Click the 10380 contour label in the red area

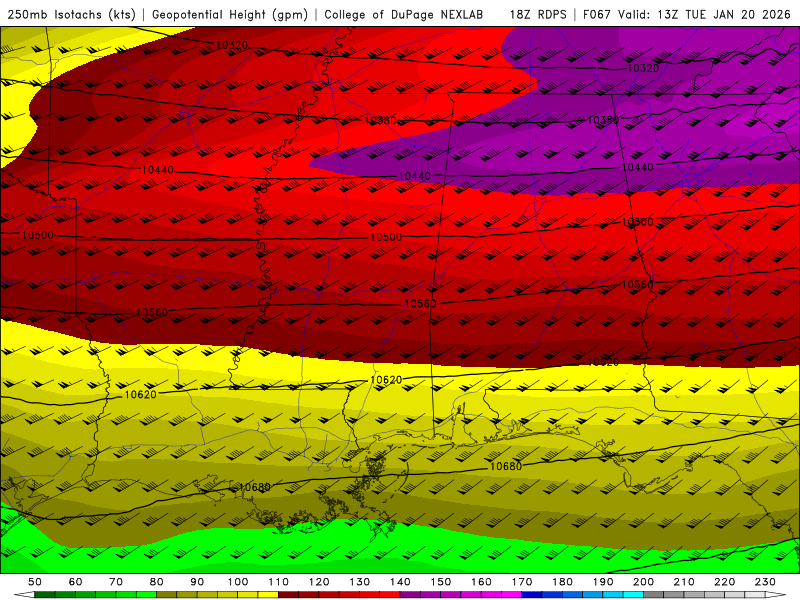(x=381, y=121)
